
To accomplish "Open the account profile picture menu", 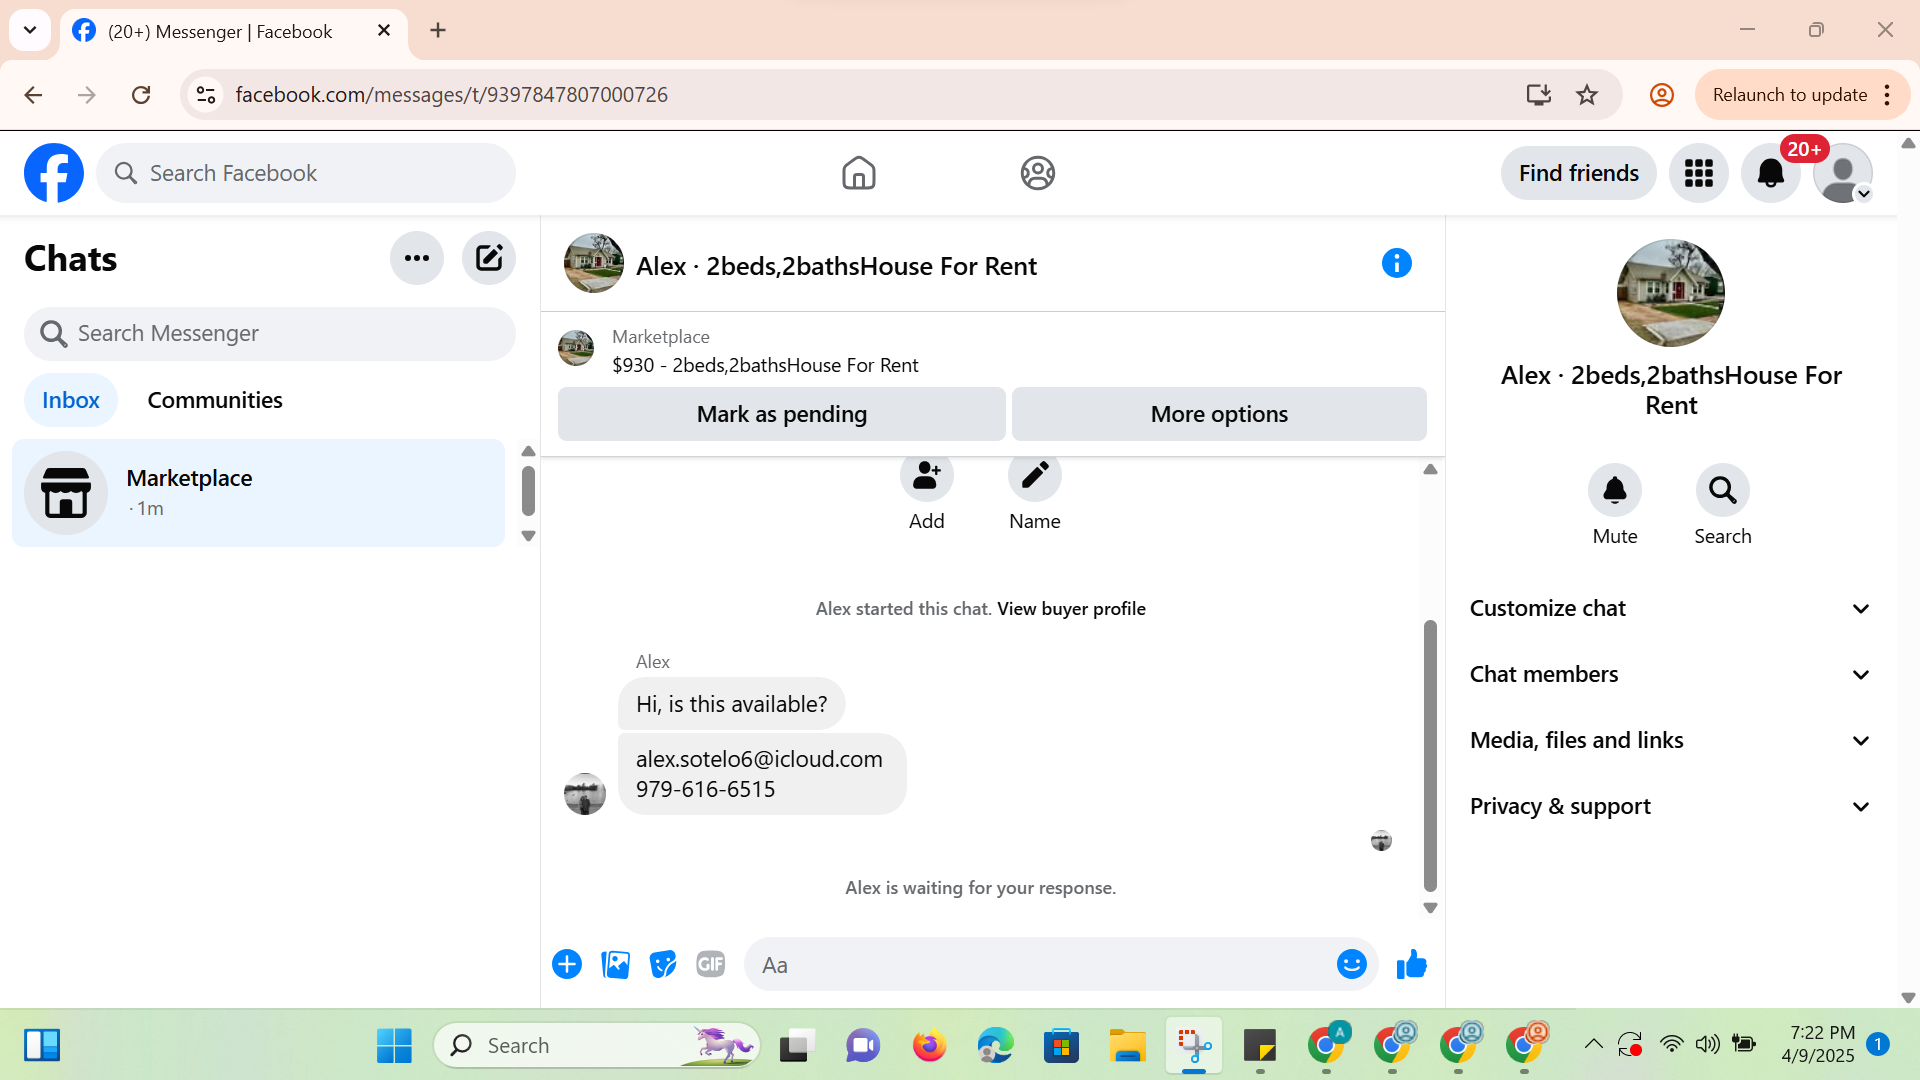I will pyautogui.click(x=1843, y=173).
